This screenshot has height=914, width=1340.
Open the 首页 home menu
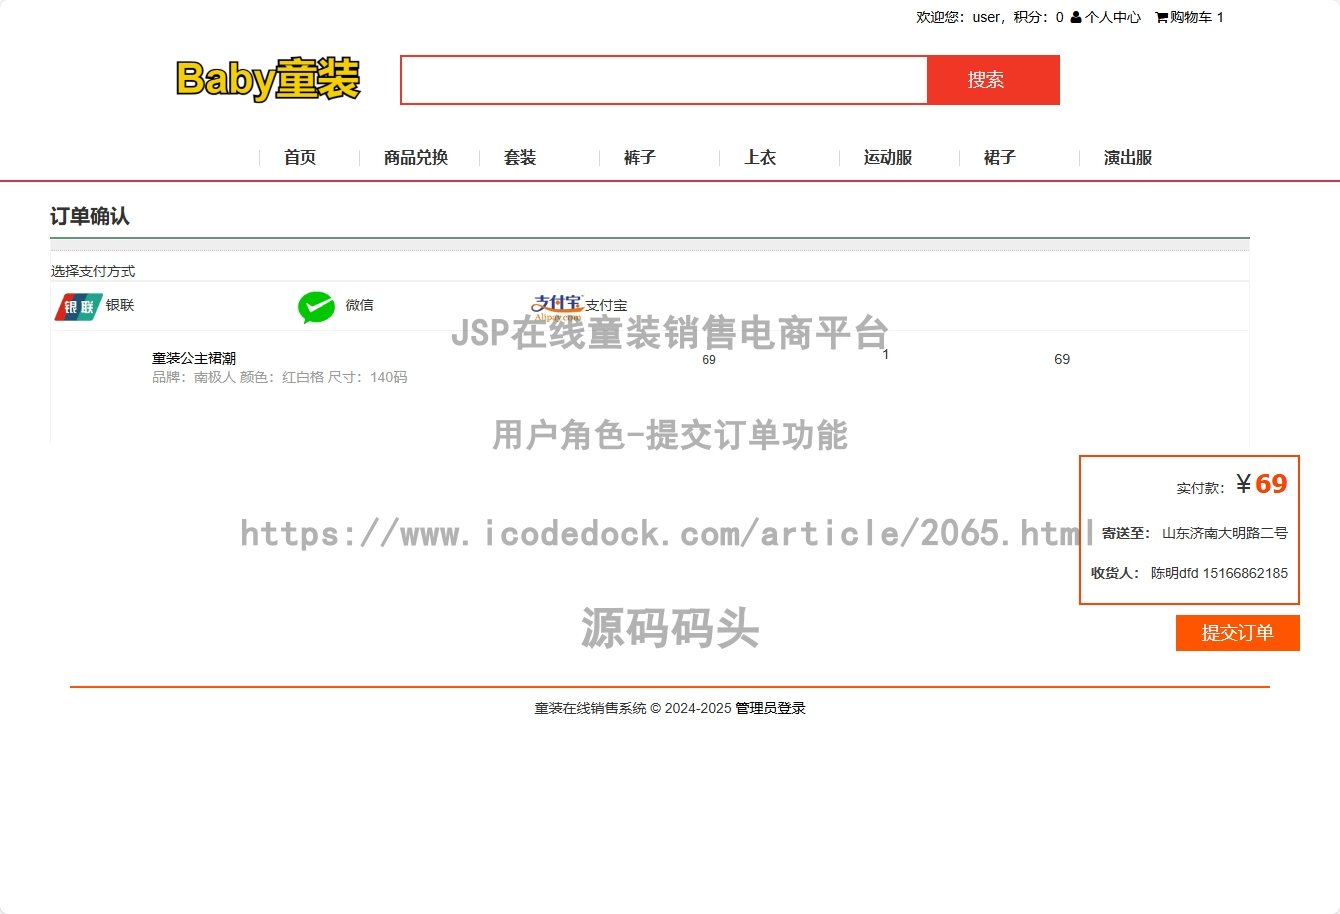300,157
